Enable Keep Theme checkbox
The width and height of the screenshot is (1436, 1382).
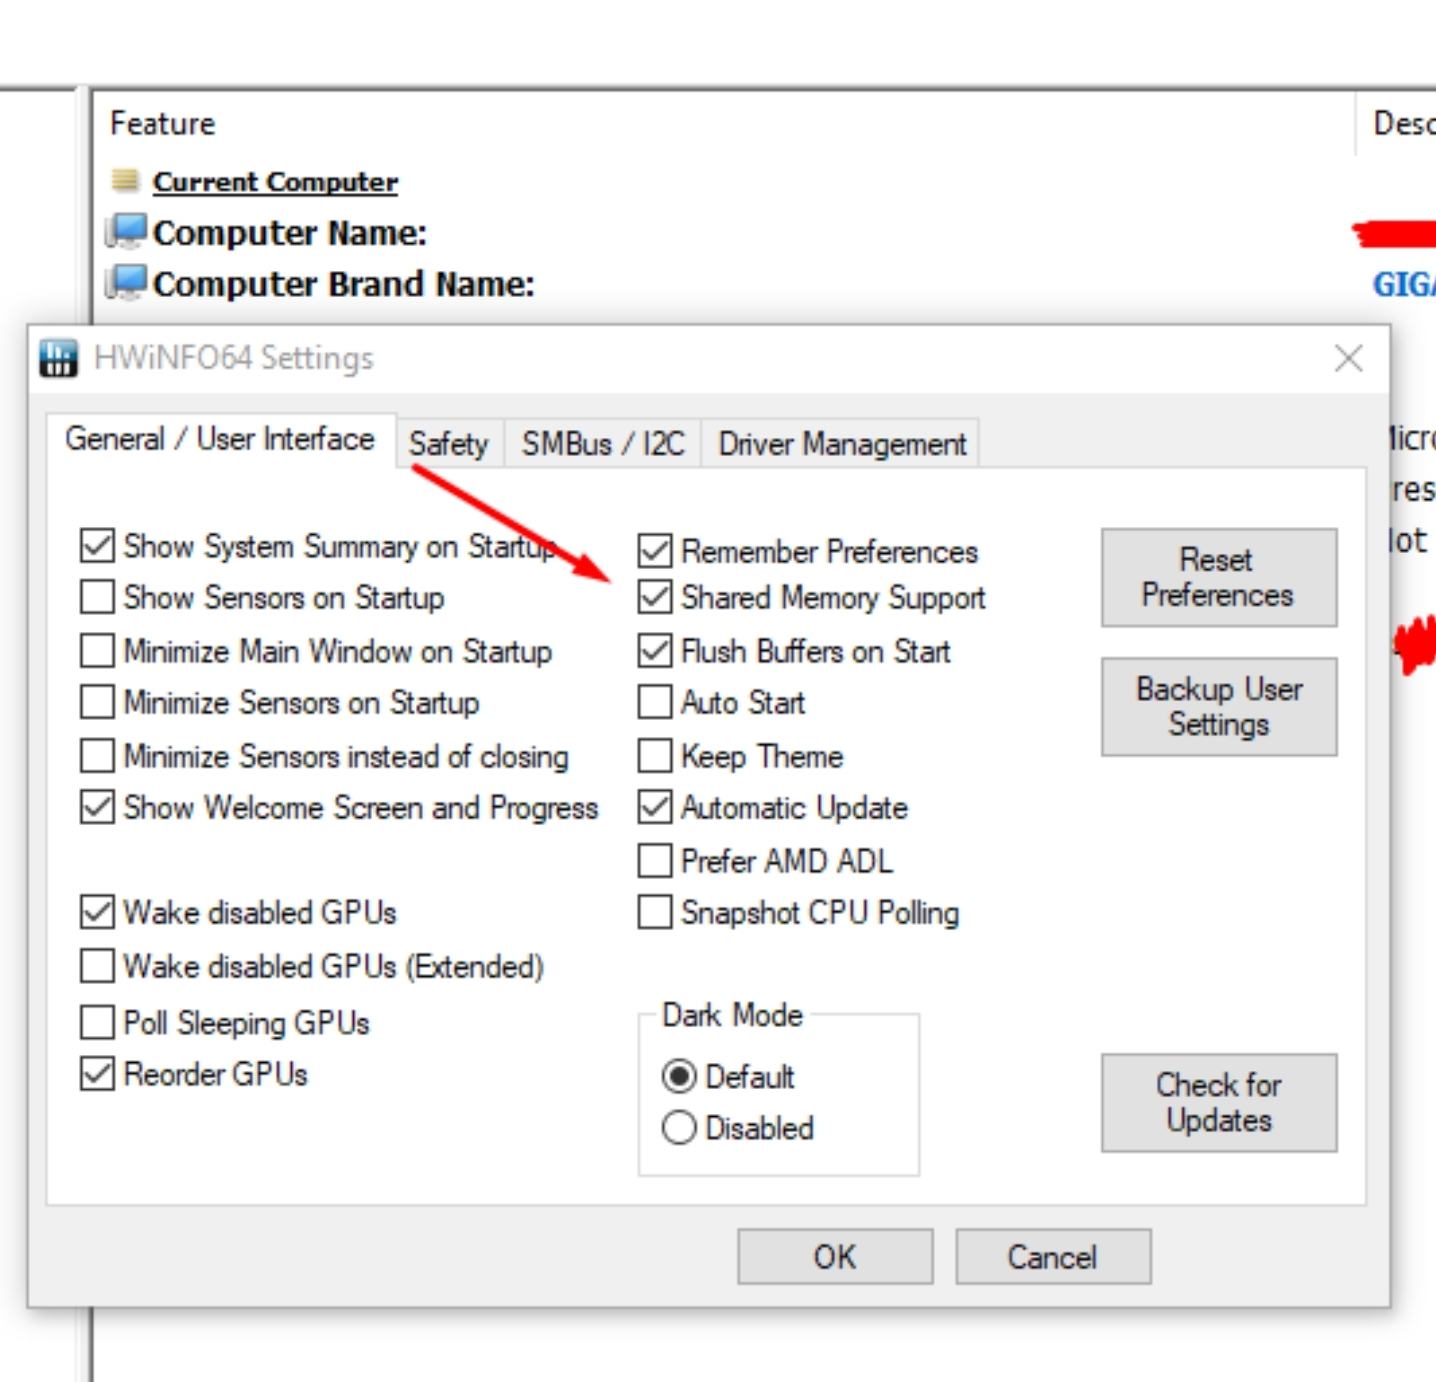tap(655, 756)
